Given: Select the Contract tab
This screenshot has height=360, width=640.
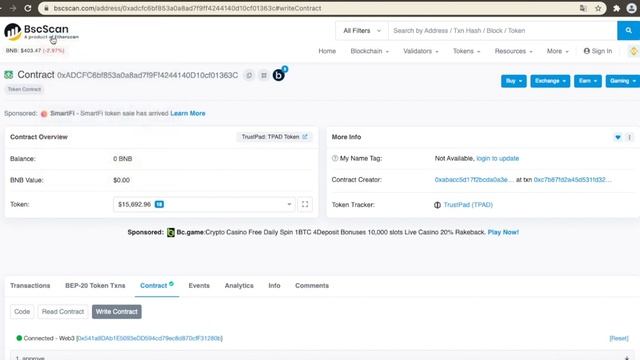Looking at the screenshot, I should pyautogui.click(x=157, y=286).
